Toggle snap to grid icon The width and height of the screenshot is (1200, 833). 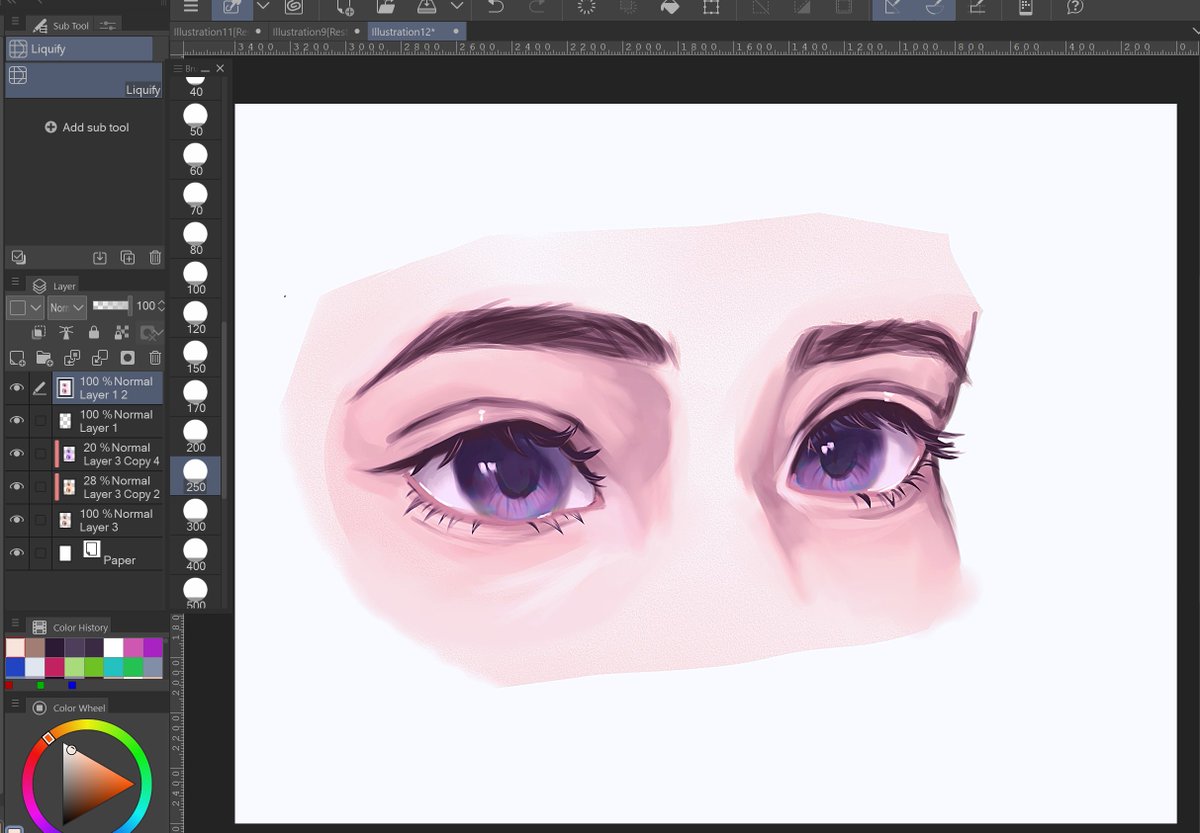click(x=977, y=7)
